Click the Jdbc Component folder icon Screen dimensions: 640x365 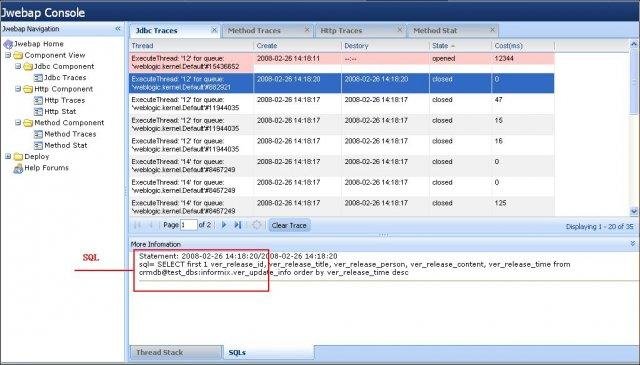(28, 67)
